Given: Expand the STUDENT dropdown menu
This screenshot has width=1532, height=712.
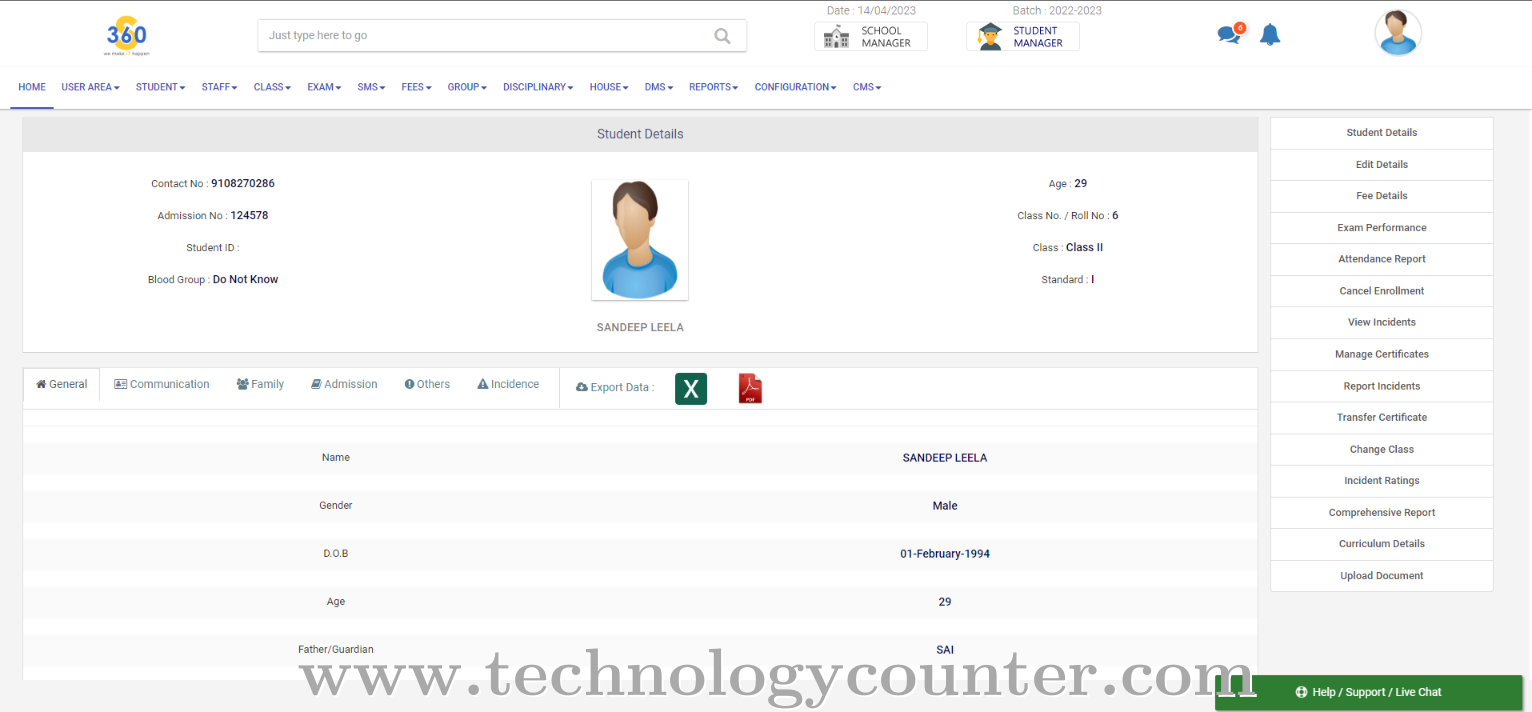Looking at the screenshot, I should [161, 87].
